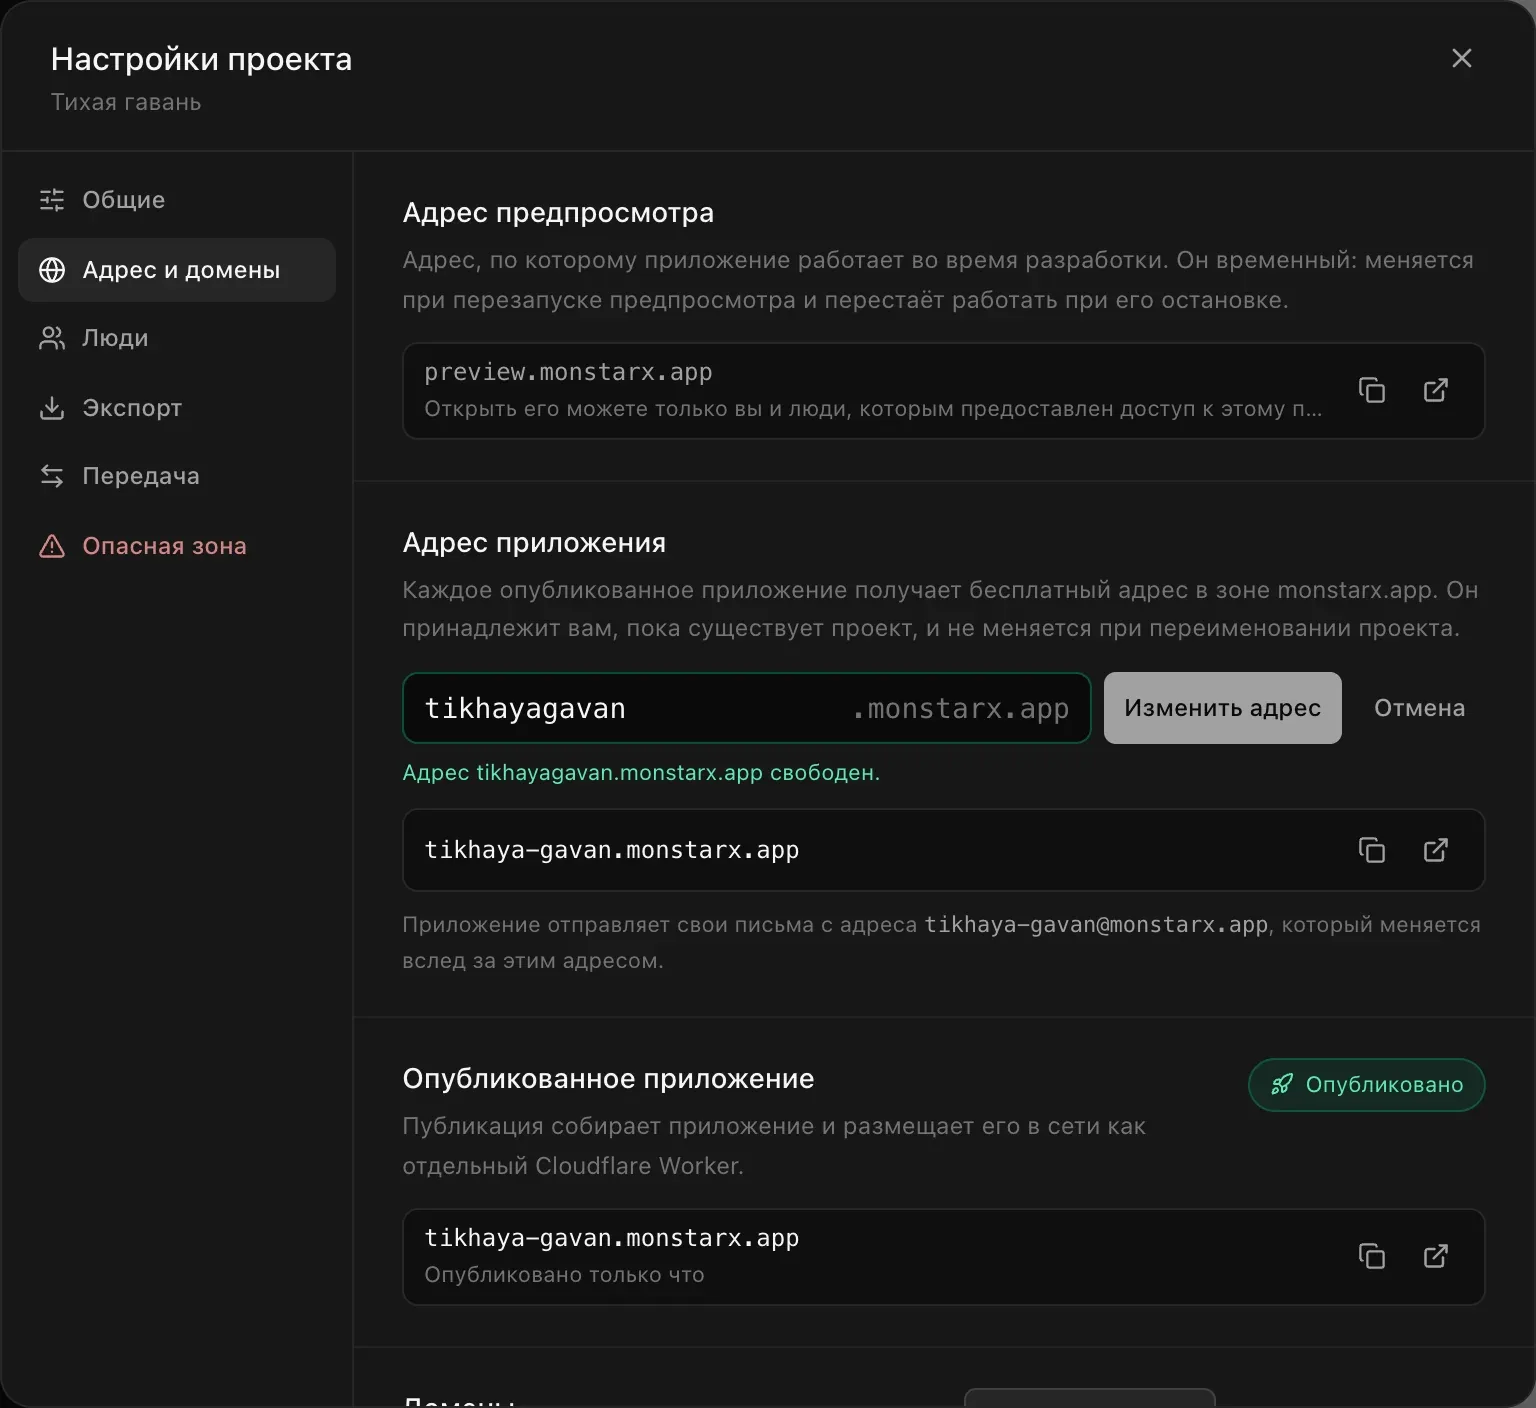
Task: Open preview.monstarx.app in a new tab
Action: 1436,391
